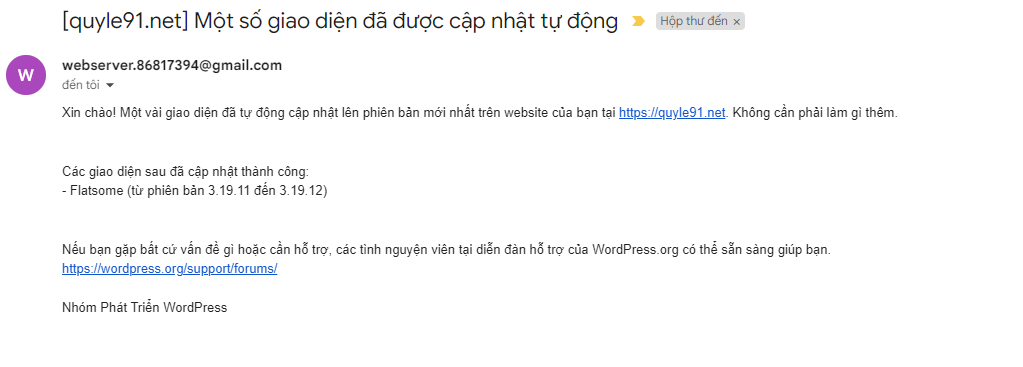Expand recipient details arrow next to đến tôi
The image size is (1023, 367).
point(110,85)
